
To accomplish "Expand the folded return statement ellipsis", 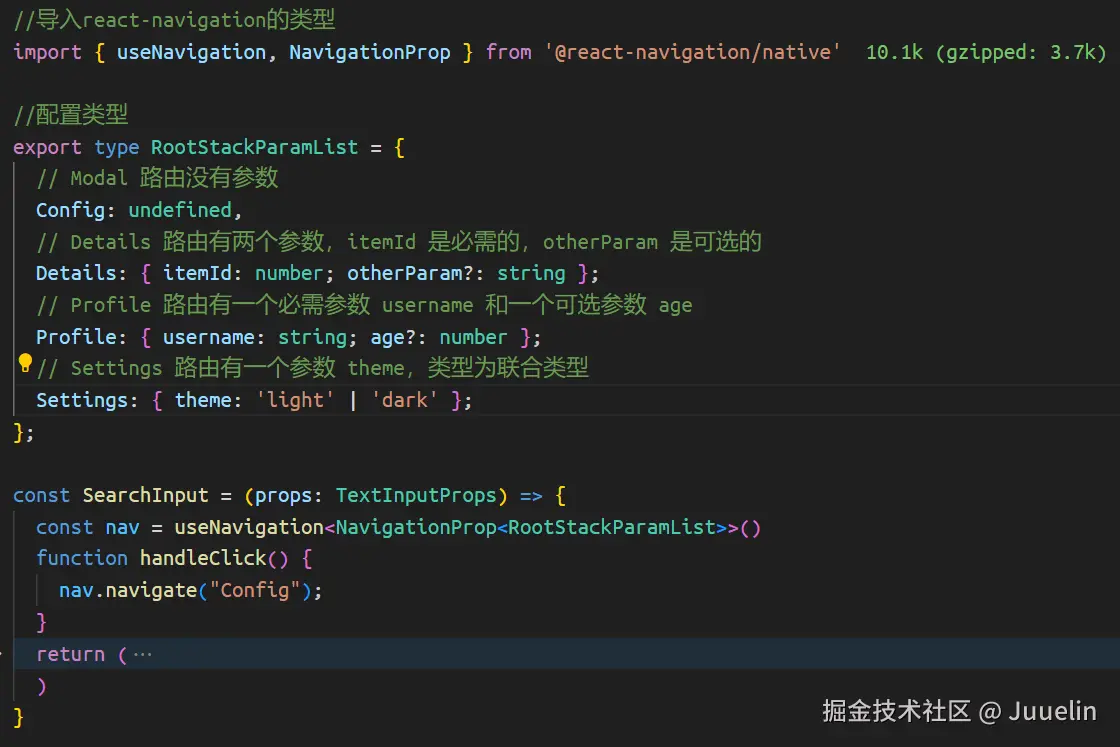I will [141, 653].
